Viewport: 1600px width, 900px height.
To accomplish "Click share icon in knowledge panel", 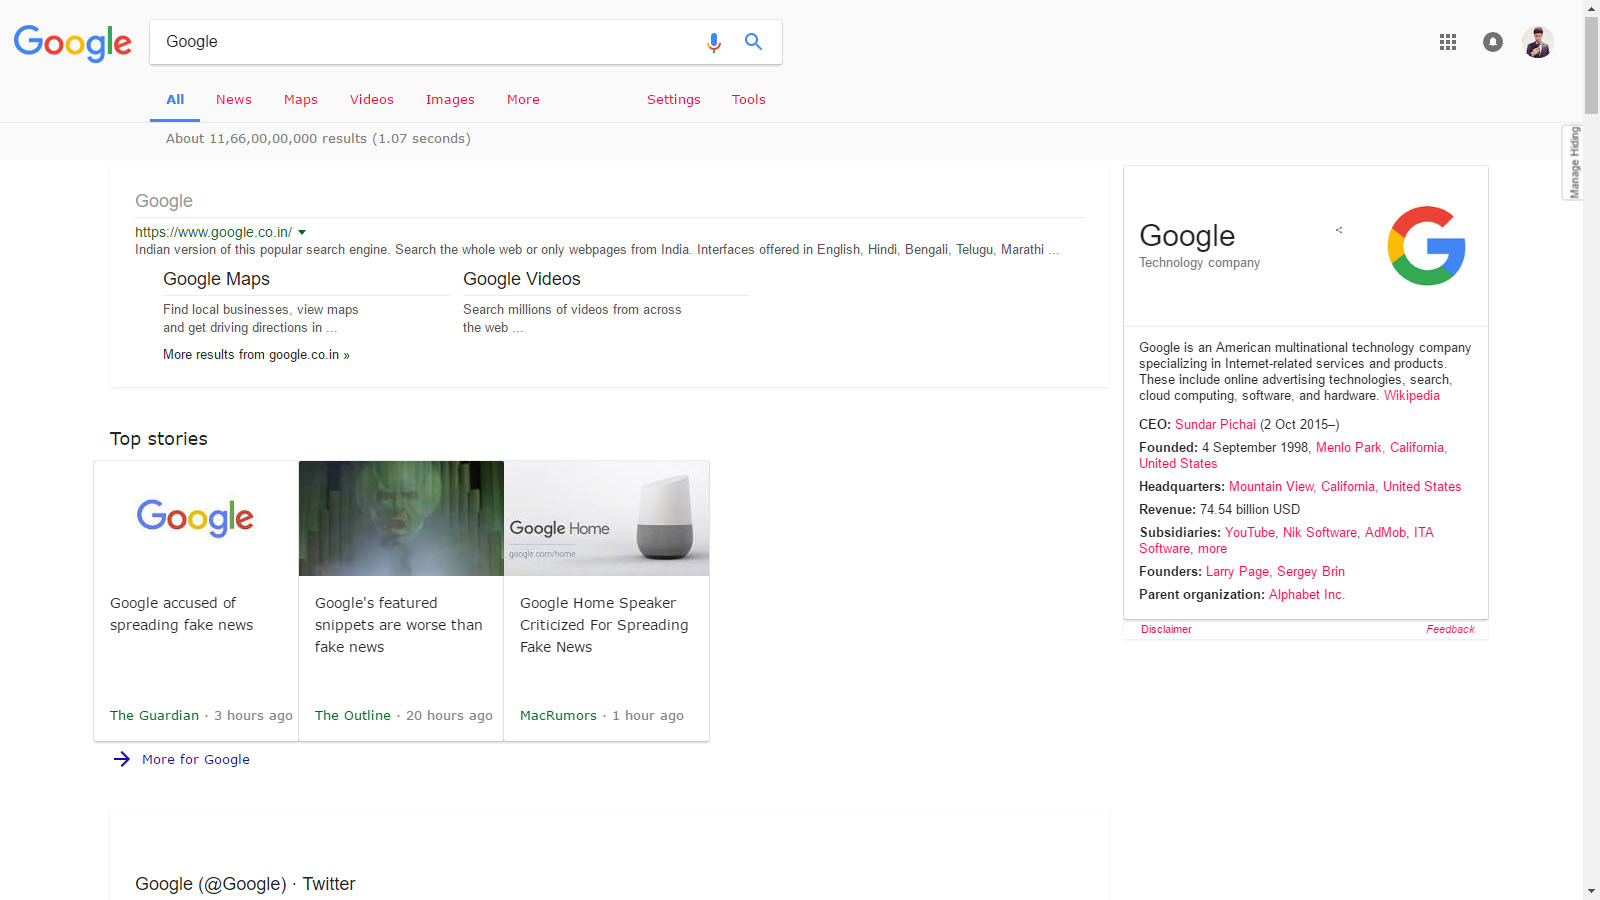I will tap(1339, 230).
